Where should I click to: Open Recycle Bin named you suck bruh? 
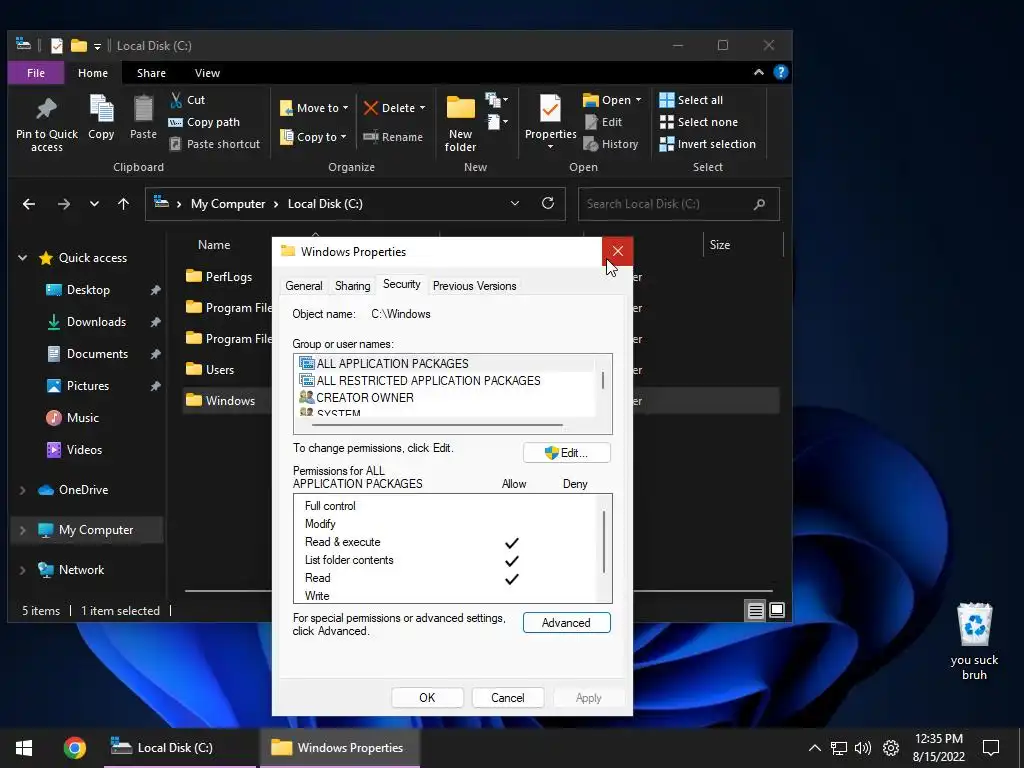pos(974,641)
